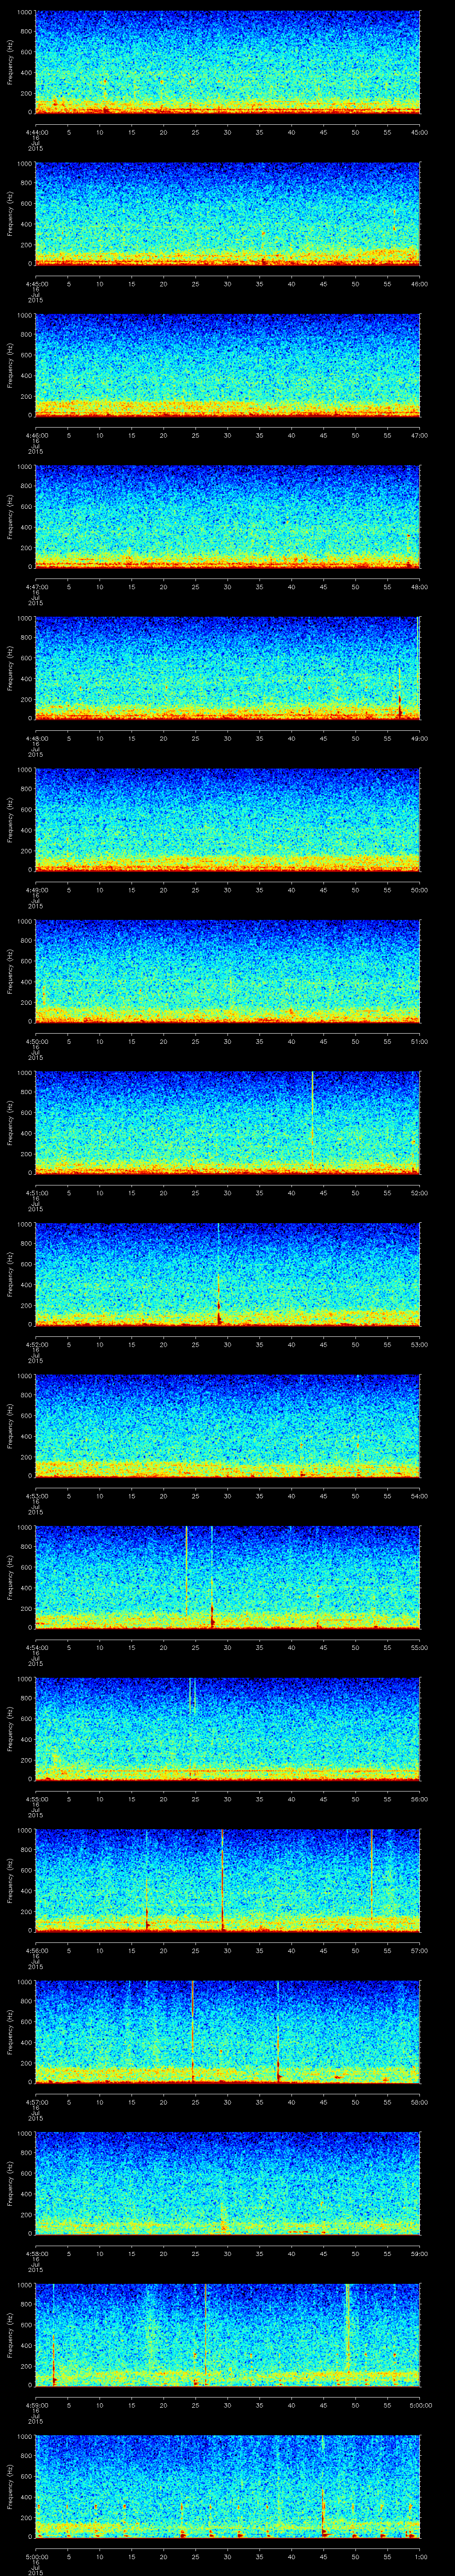Viewport: 455px width, 2576px height.
Task: Click the 56:00 end time label
Action: [x=420, y=1798]
